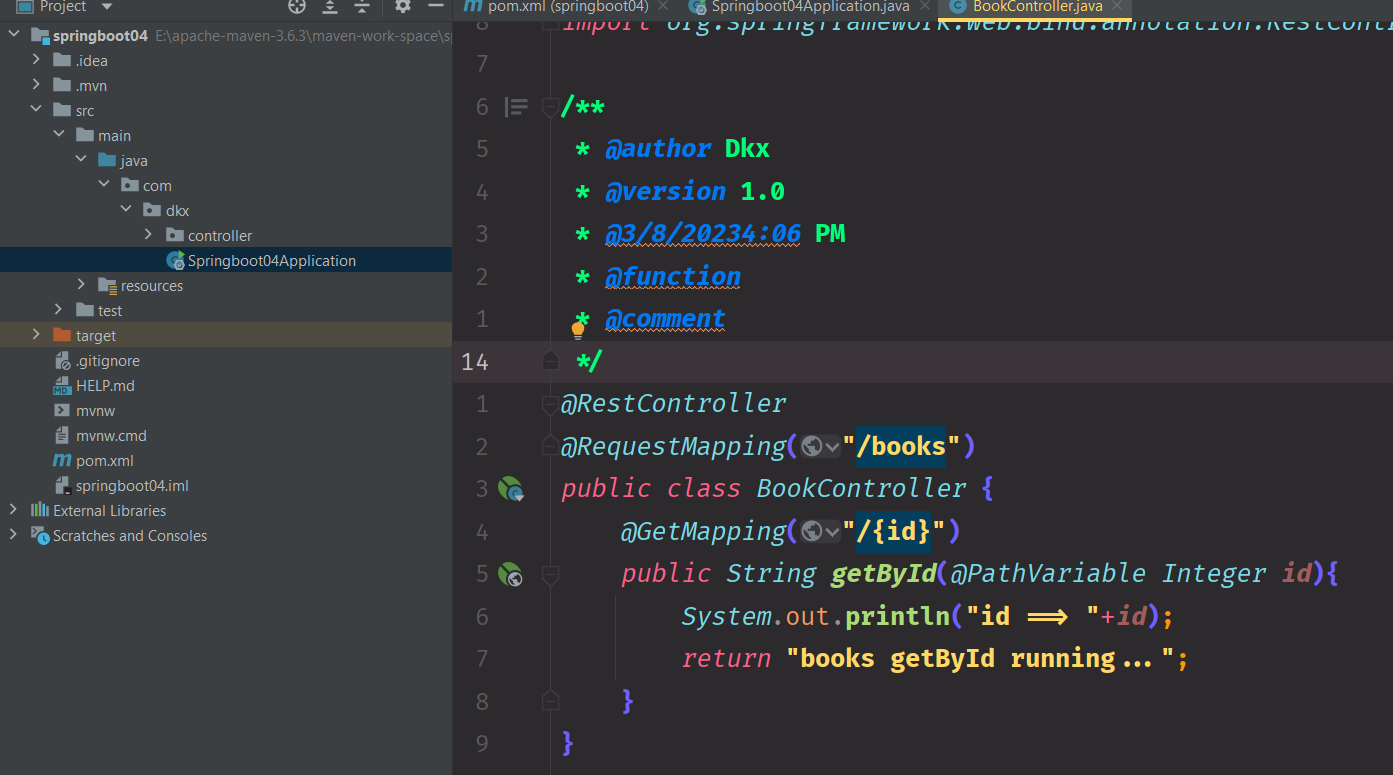Click the mvnw script file icon

61,411
